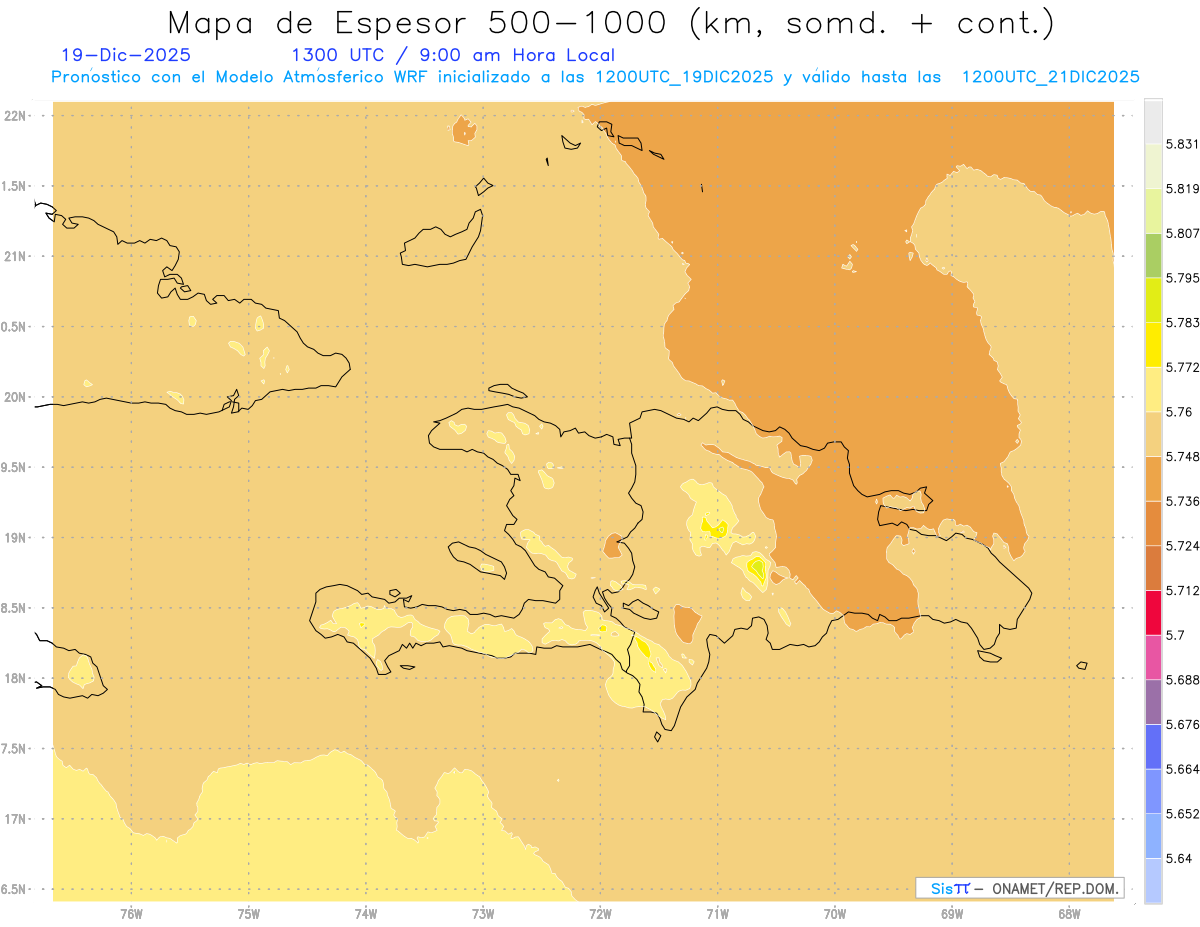
Task: Pick the red legend band below 5.712
Action: pos(1153,612)
